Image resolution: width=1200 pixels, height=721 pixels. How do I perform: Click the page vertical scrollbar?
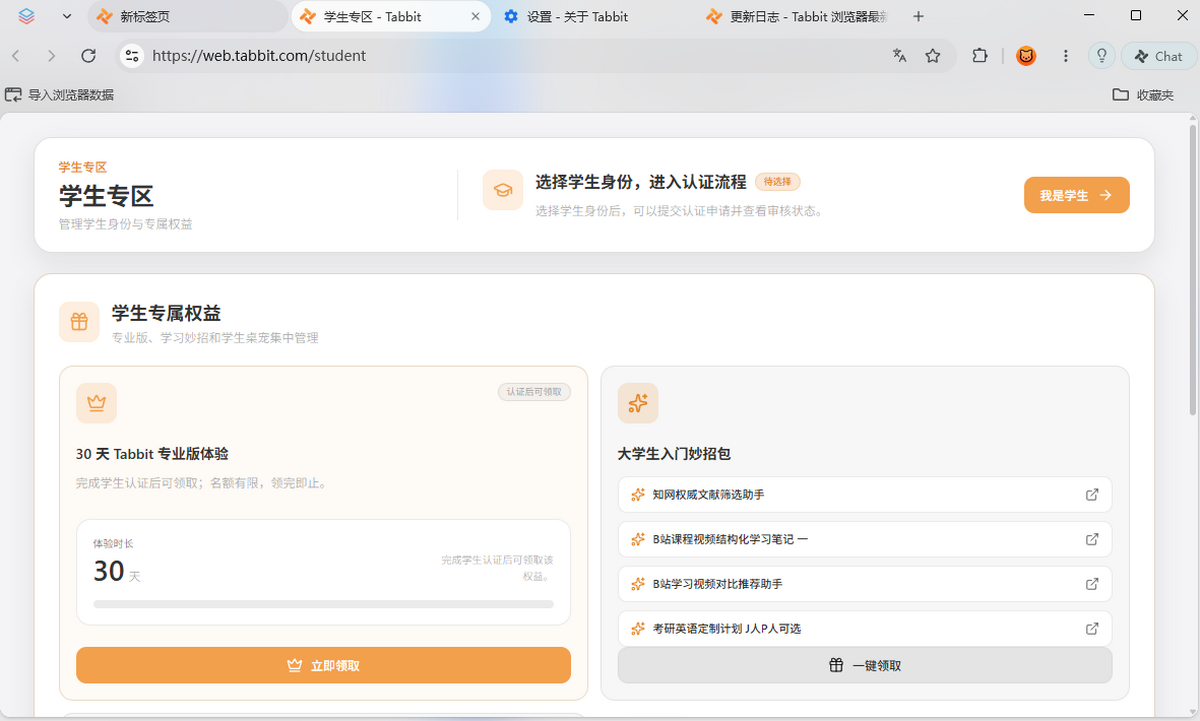tap(1193, 270)
